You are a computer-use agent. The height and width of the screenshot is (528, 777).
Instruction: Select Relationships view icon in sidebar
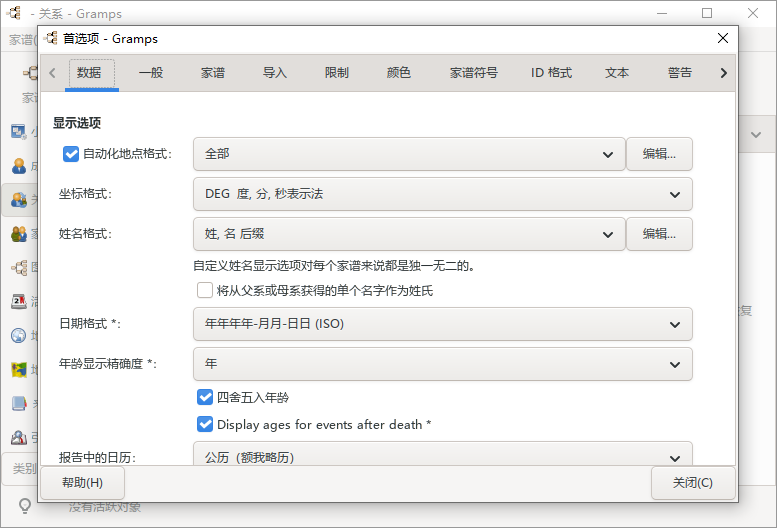click(x=18, y=200)
